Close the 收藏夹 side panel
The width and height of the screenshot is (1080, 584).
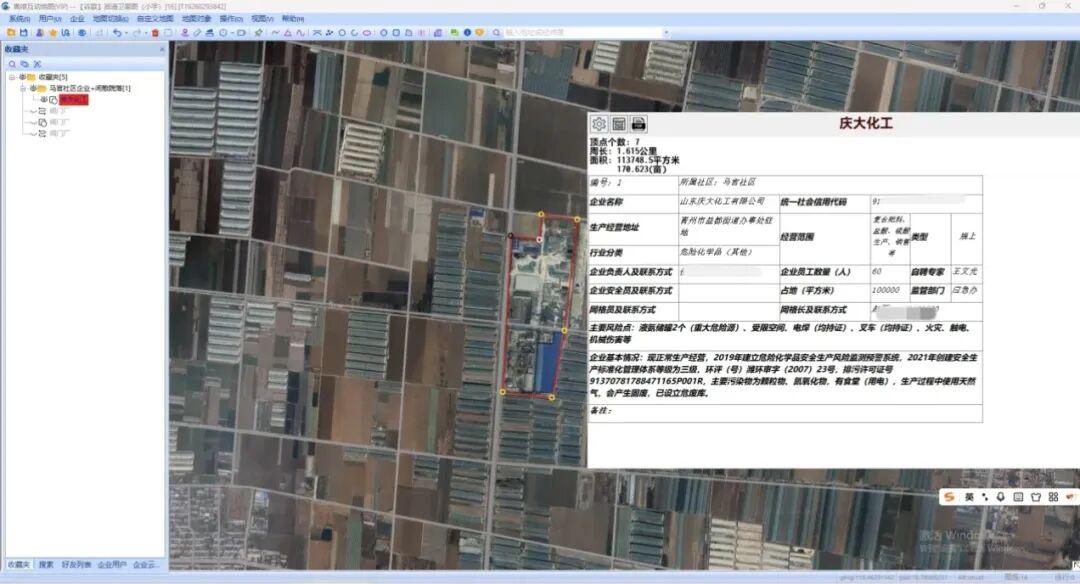coord(162,49)
